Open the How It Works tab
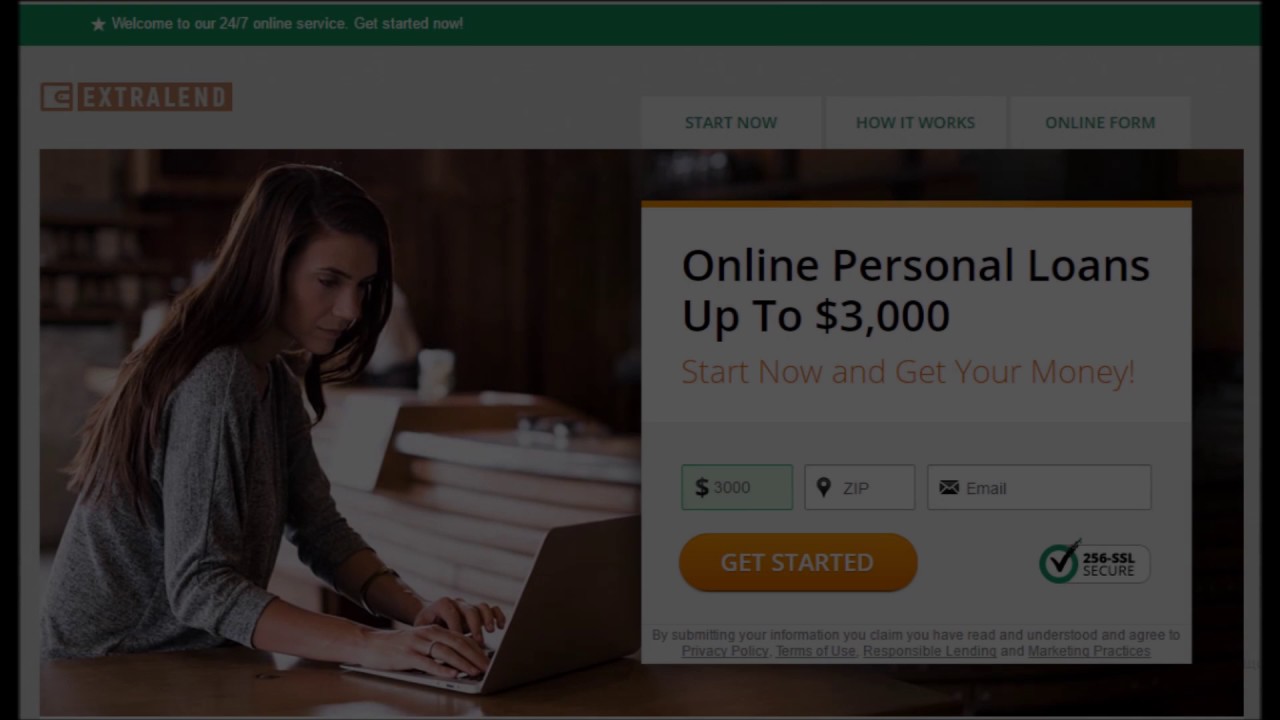The image size is (1280, 720). tap(915, 122)
